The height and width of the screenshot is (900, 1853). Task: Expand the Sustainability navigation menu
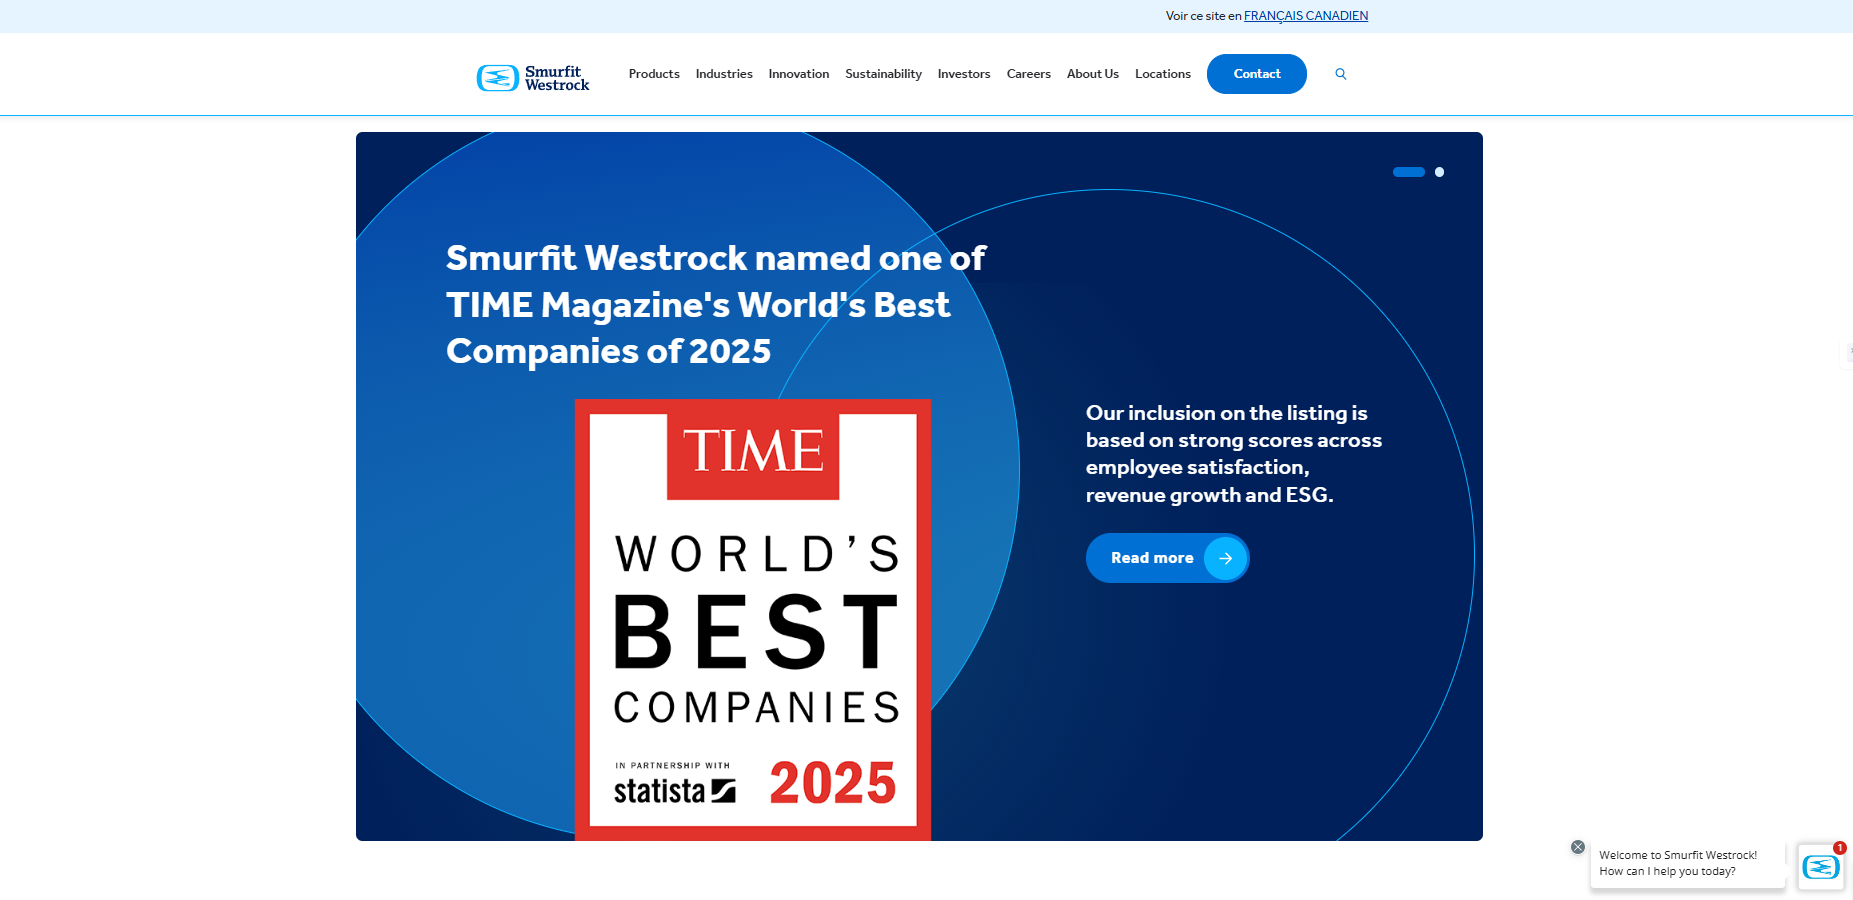(883, 74)
